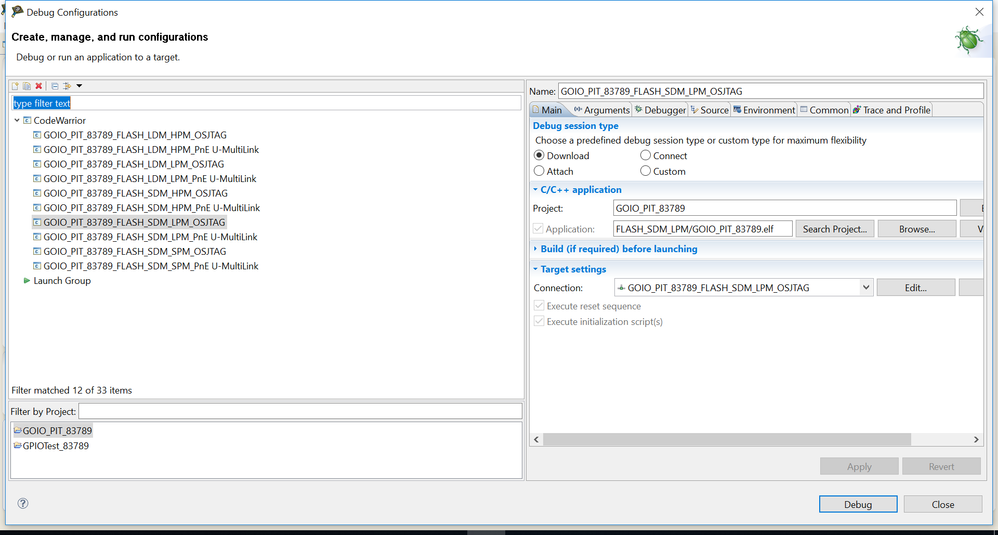This screenshot has width=998, height=535.
Task: Click the Filter by Project field
Action: 300,411
